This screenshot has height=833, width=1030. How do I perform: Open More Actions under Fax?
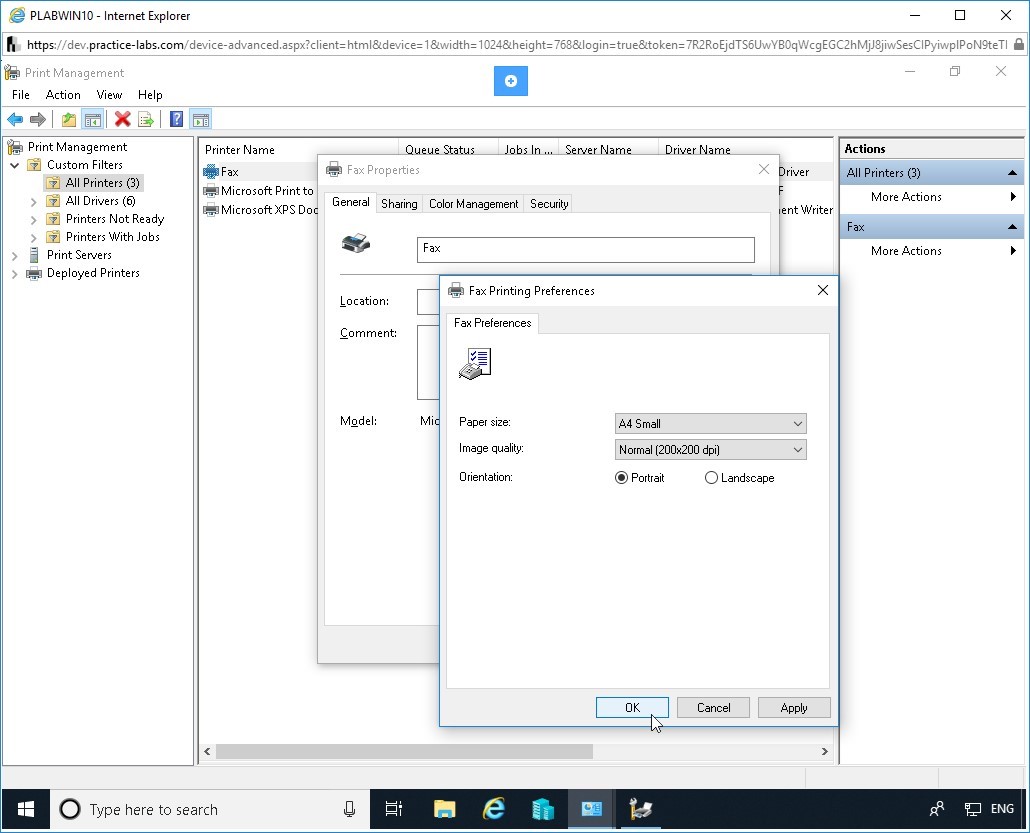point(930,251)
